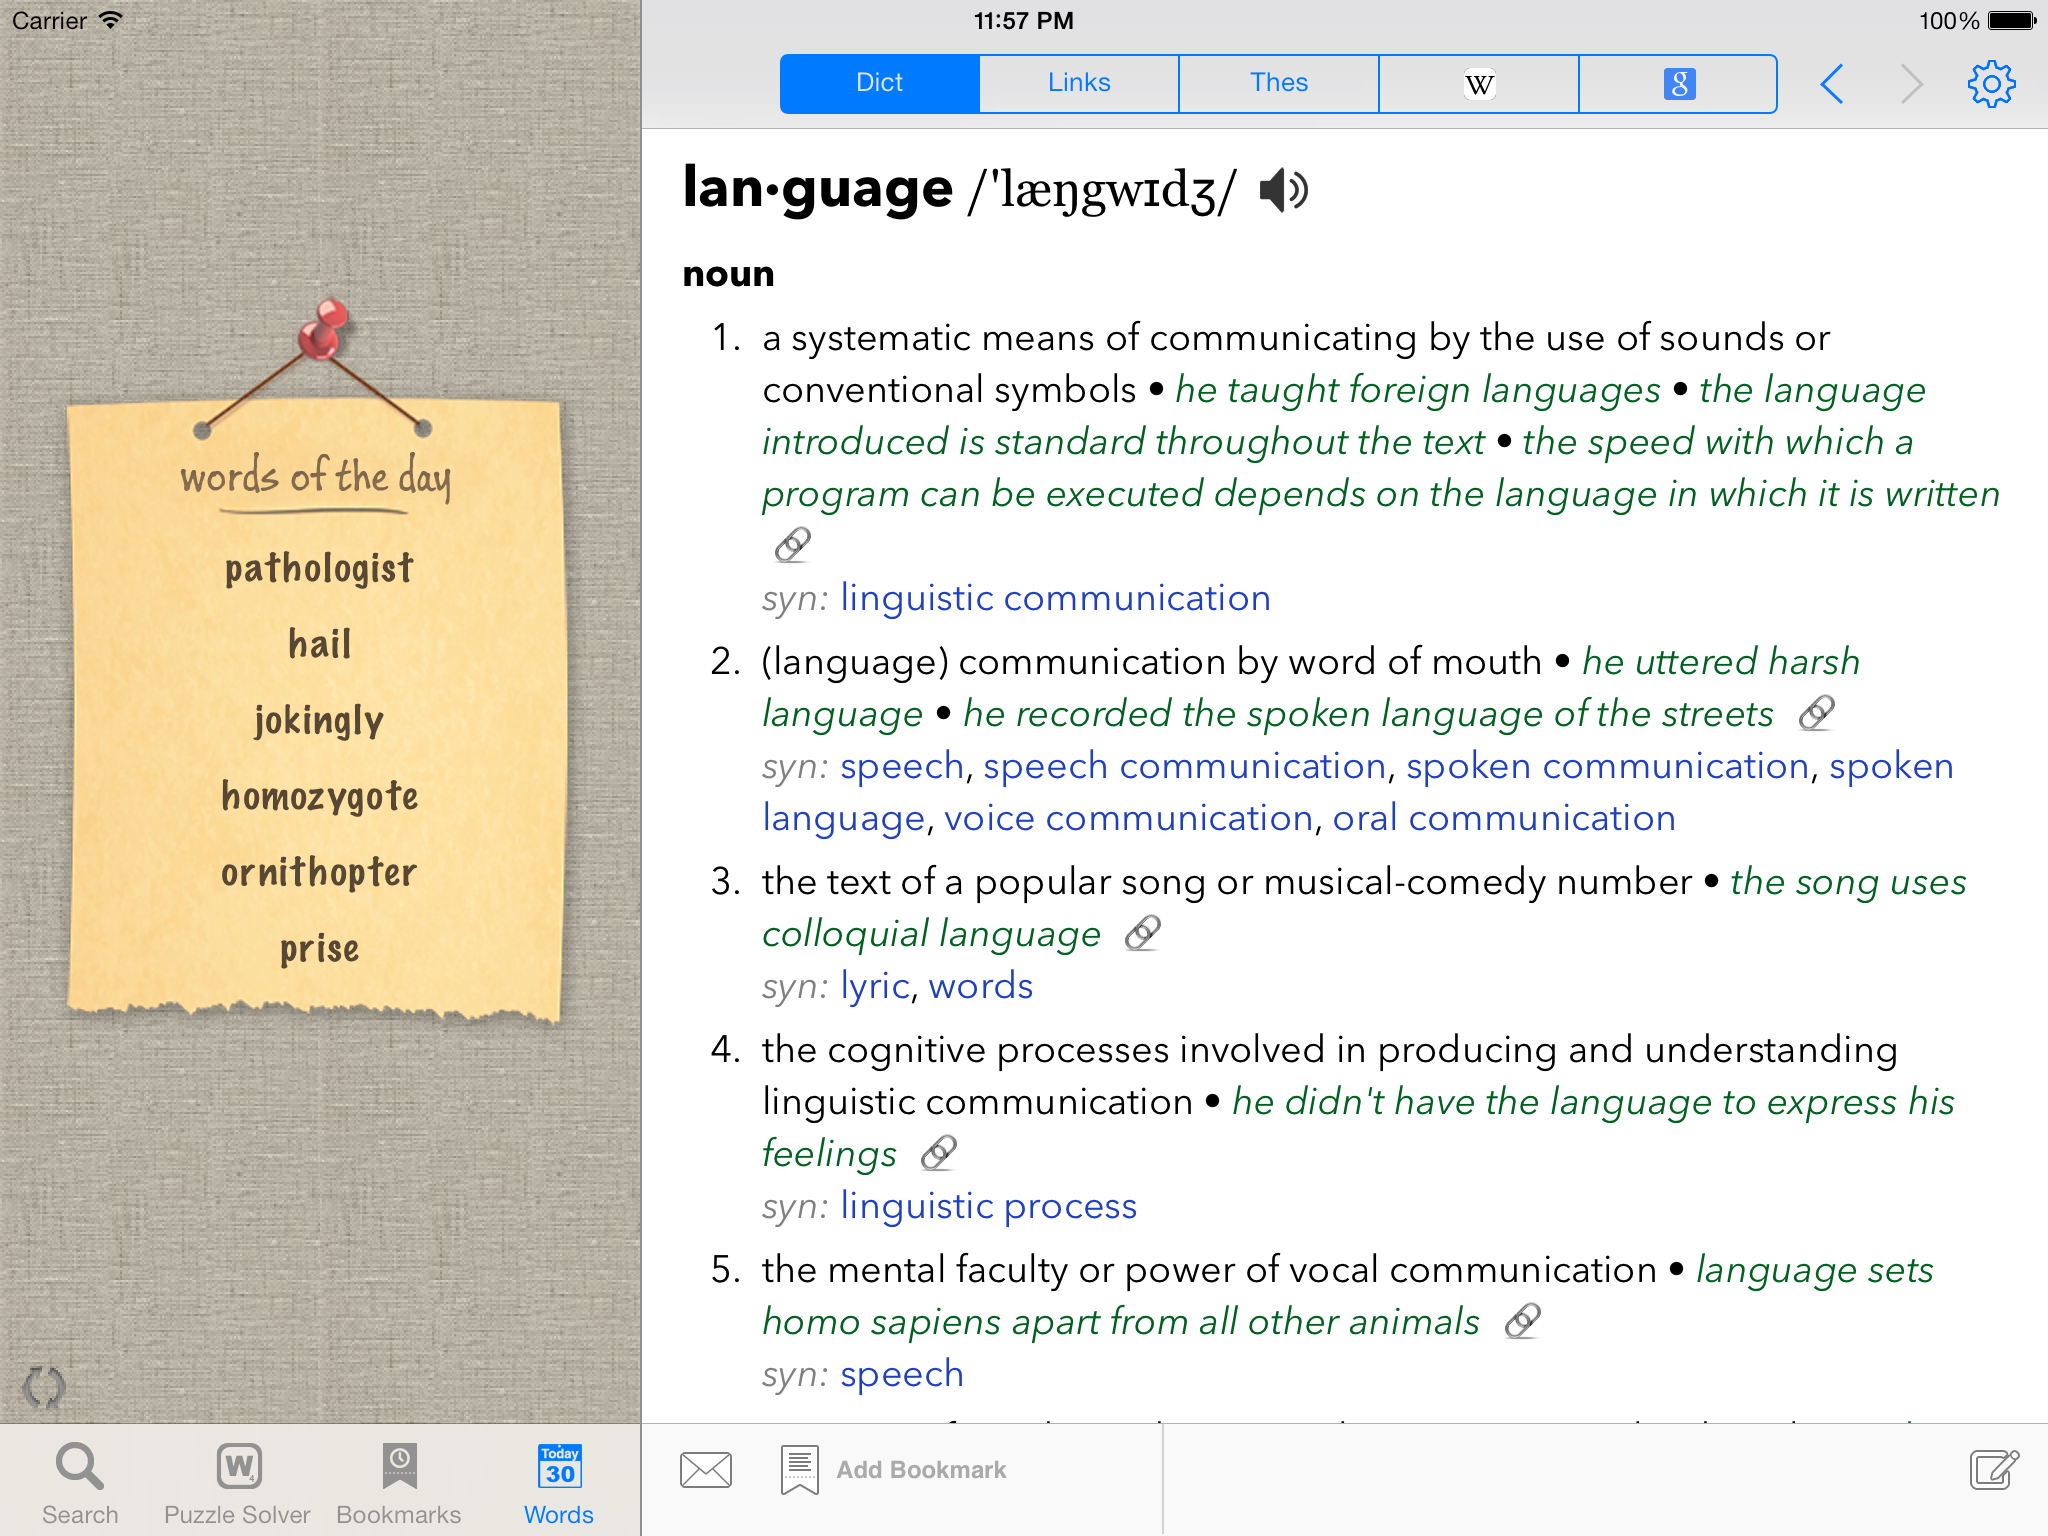The width and height of the screenshot is (2048, 1536).
Task: Open settings gear icon
Action: [x=1991, y=84]
